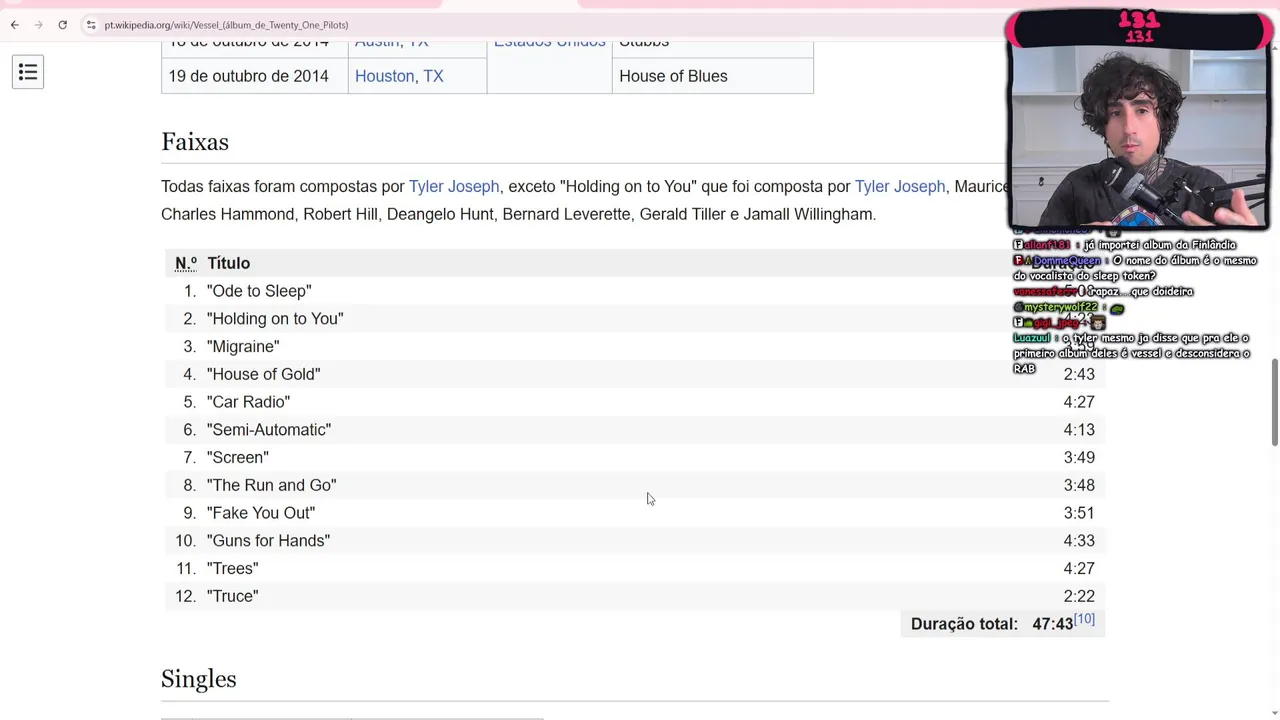Select track "Migraine"
1280x720 pixels.
click(243, 346)
